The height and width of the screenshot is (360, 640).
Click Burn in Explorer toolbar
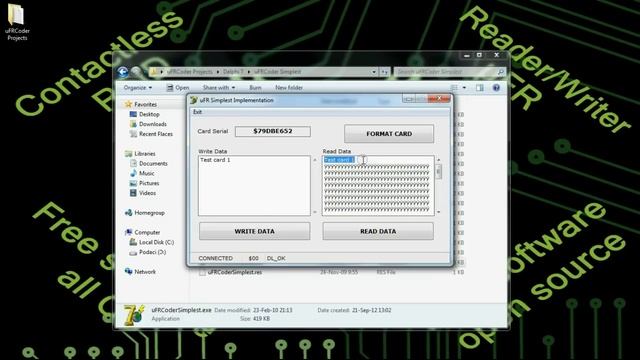click(x=255, y=87)
